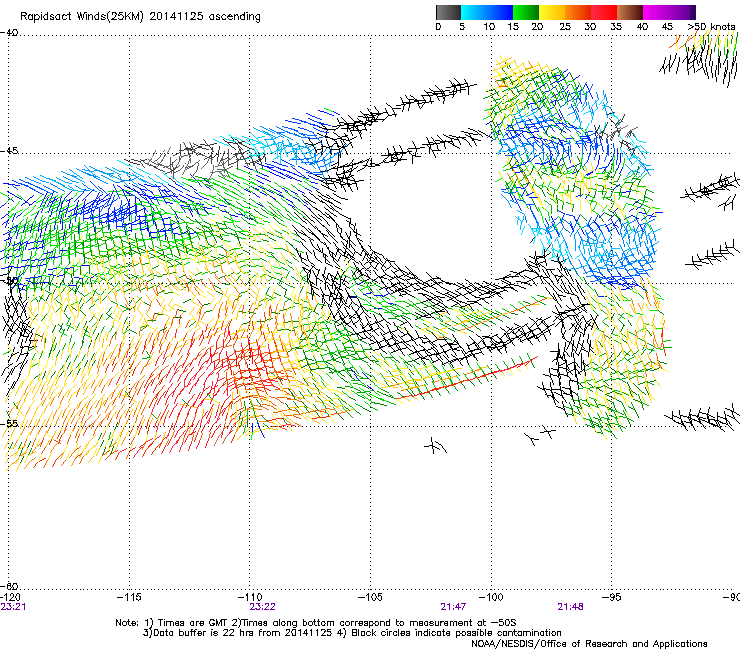
Task: Select the brown 35-40 knots legend color
Action: pyautogui.click(x=630, y=12)
